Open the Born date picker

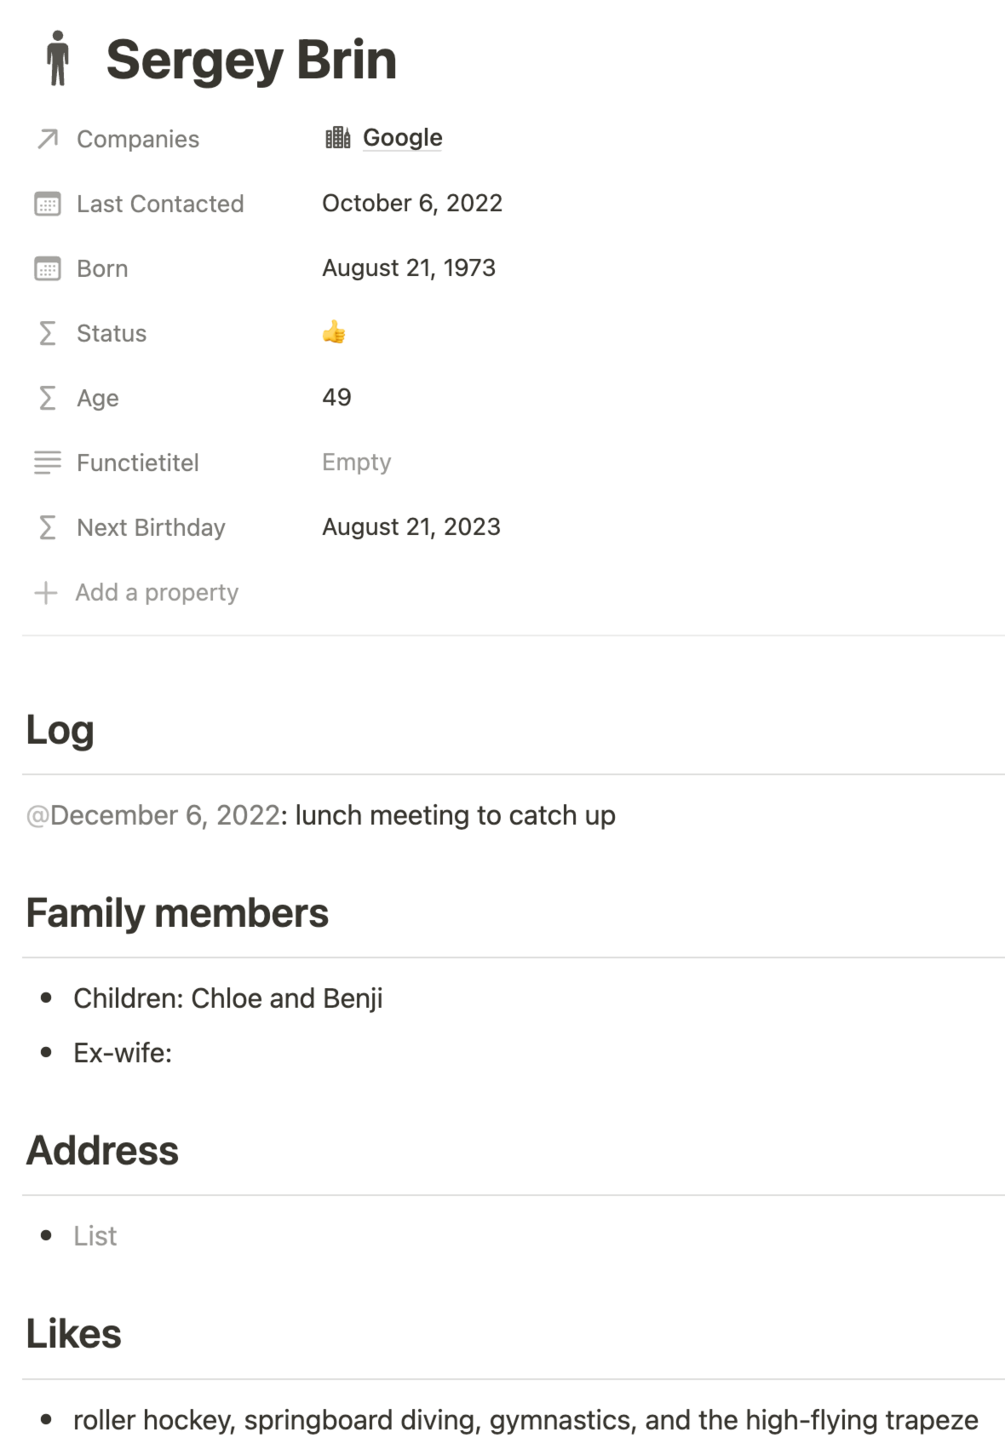(x=408, y=268)
